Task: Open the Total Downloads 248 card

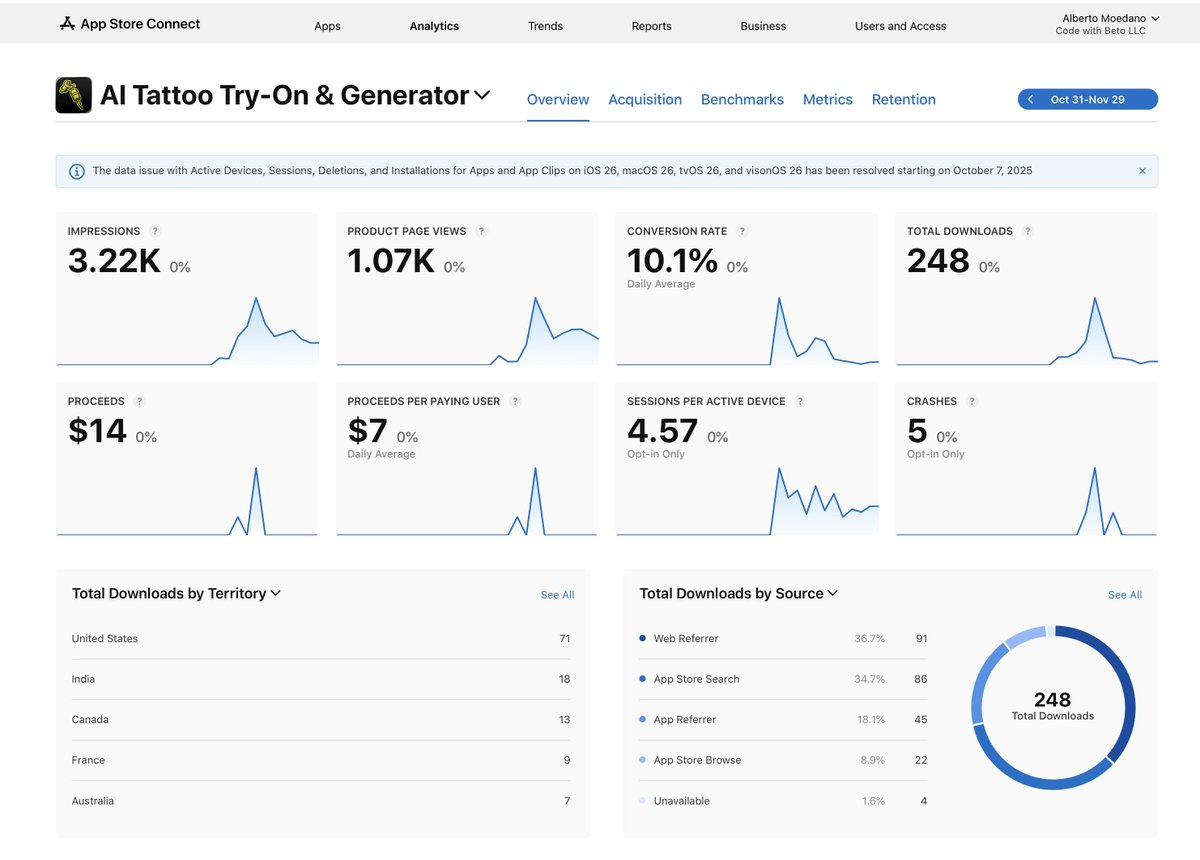Action: point(1027,289)
